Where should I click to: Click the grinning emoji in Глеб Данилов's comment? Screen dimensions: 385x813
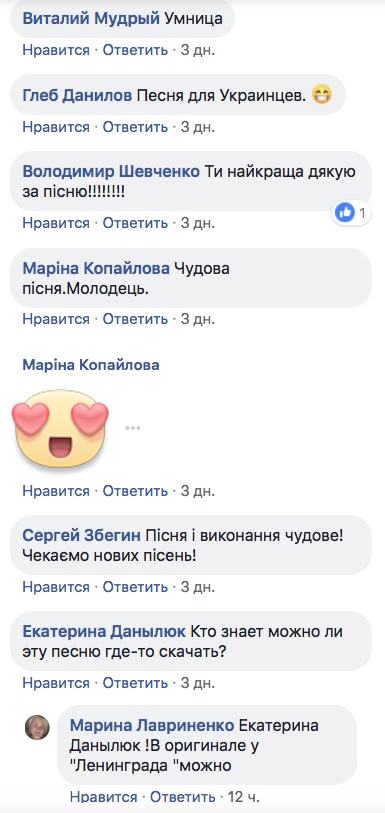(322, 95)
